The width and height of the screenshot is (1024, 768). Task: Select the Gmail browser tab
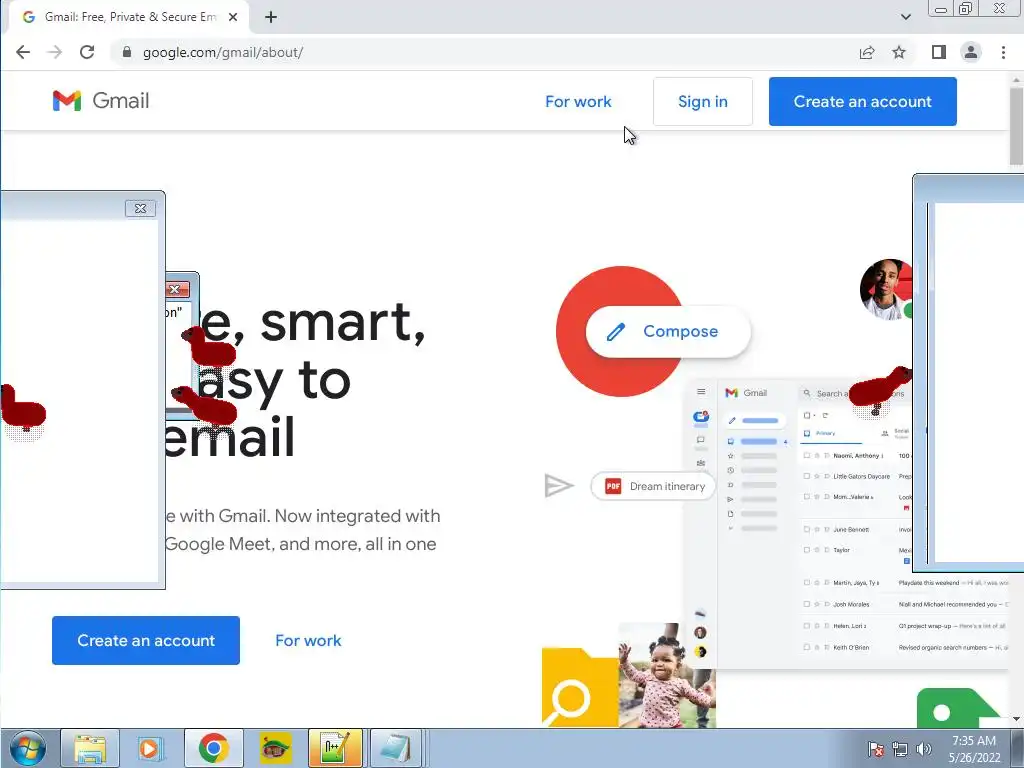(x=128, y=17)
